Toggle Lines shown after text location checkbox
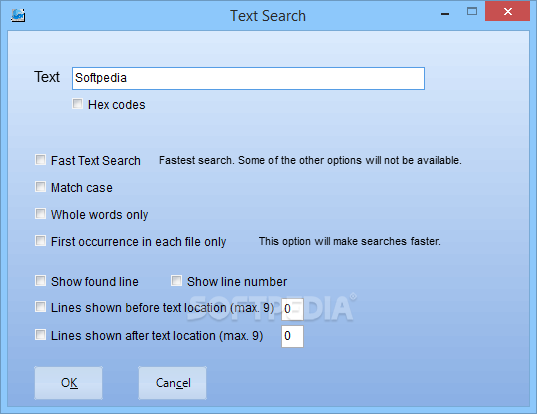 click(x=40, y=335)
